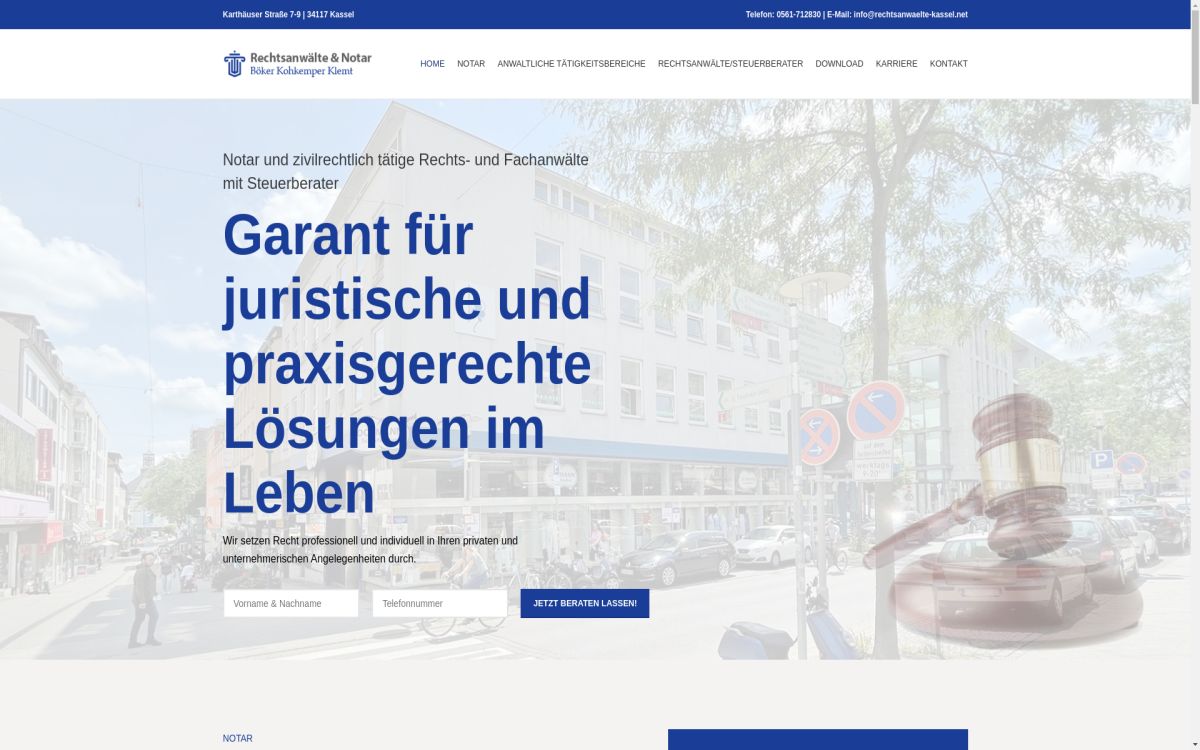
Task: Click the phone number 0561-712830 in the top bar
Action: (800, 14)
